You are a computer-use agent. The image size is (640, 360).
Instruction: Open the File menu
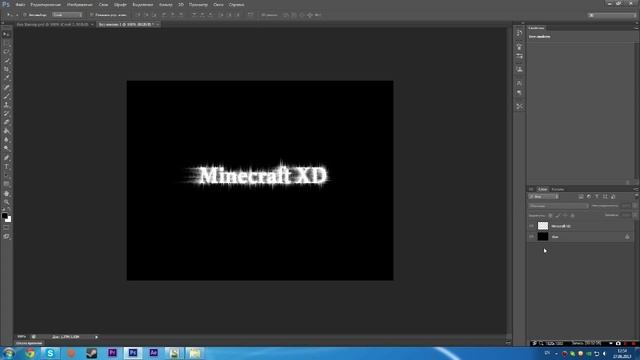point(20,5)
